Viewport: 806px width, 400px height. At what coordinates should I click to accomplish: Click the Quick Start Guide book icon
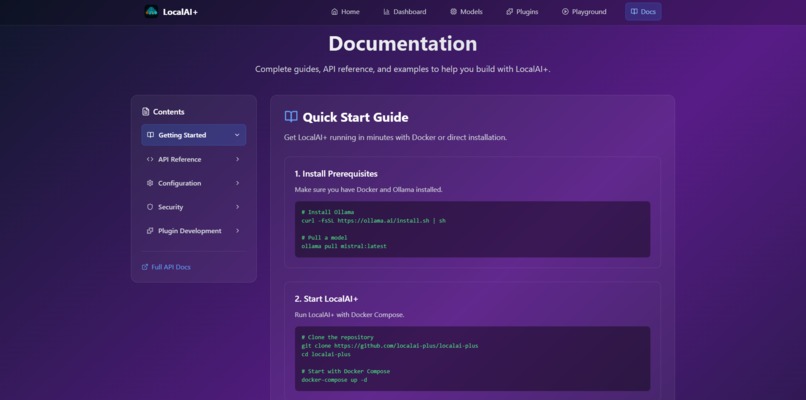tap(291, 117)
